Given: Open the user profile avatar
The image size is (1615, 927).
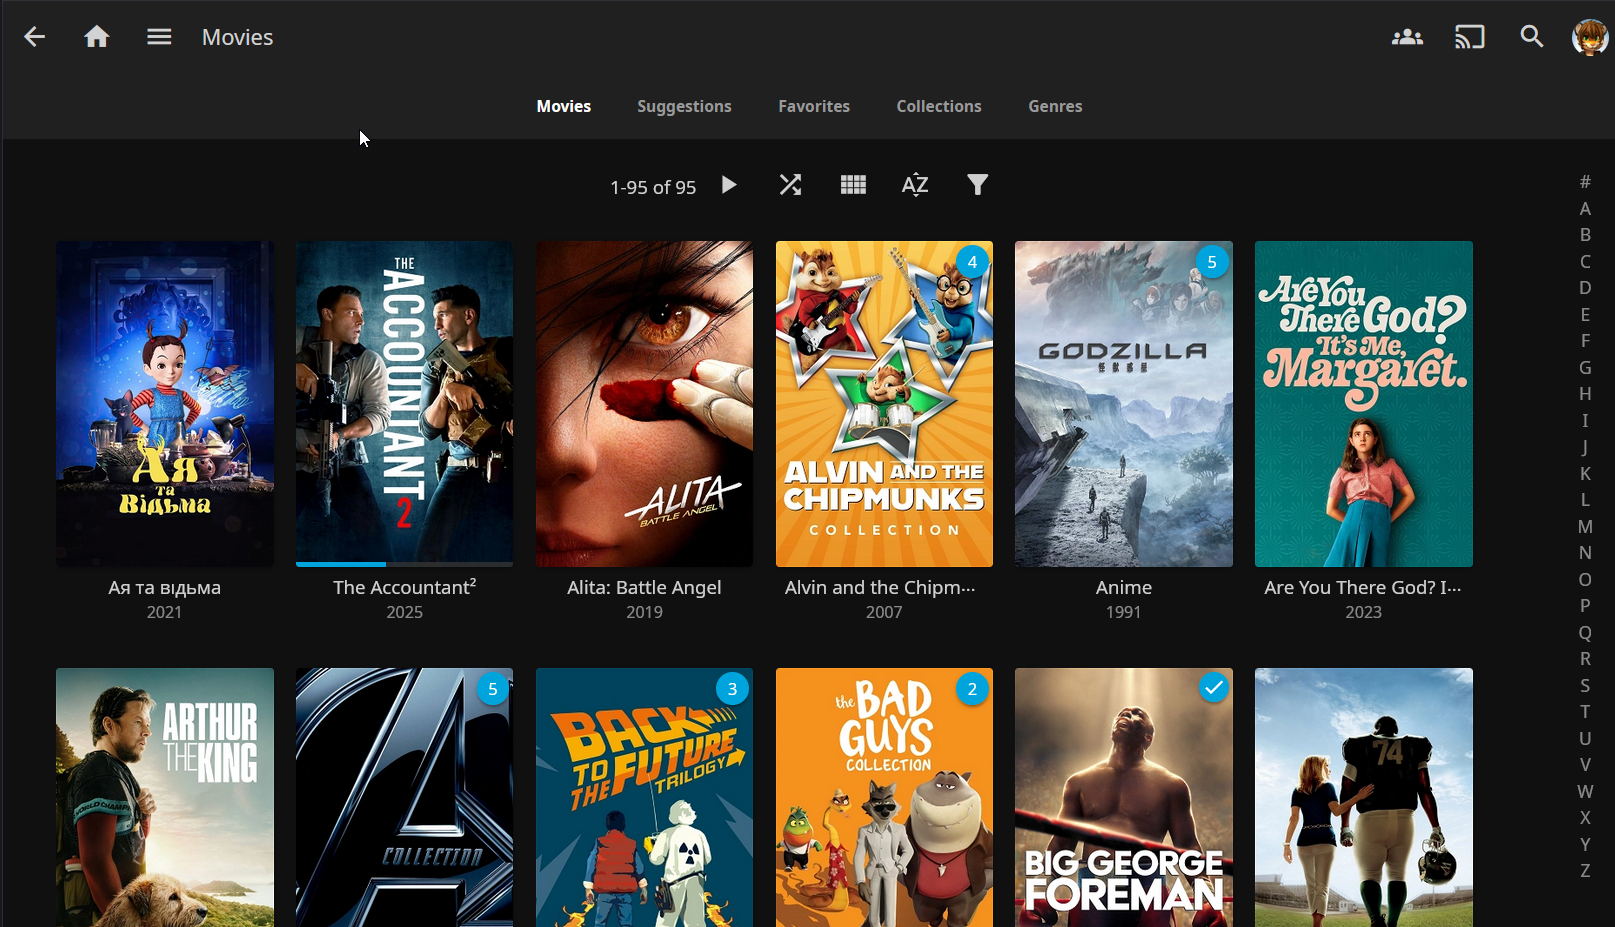Looking at the screenshot, I should 1589,37.
